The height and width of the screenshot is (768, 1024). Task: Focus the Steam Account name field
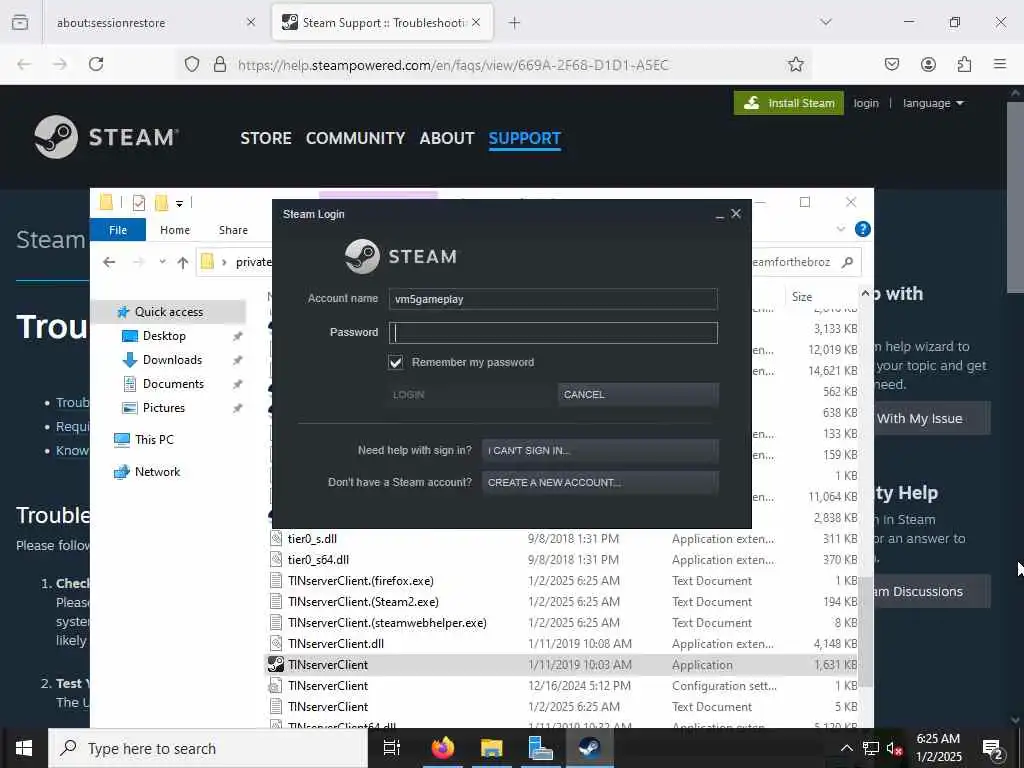coord(553,299)
